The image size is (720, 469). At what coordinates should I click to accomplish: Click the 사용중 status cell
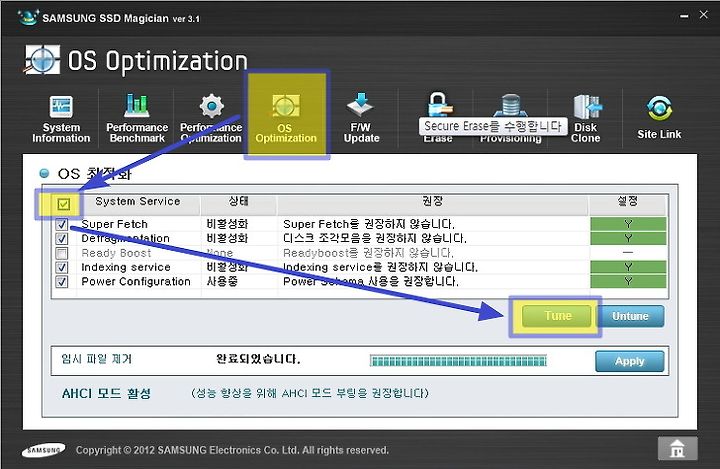click(x=222, y=282)
